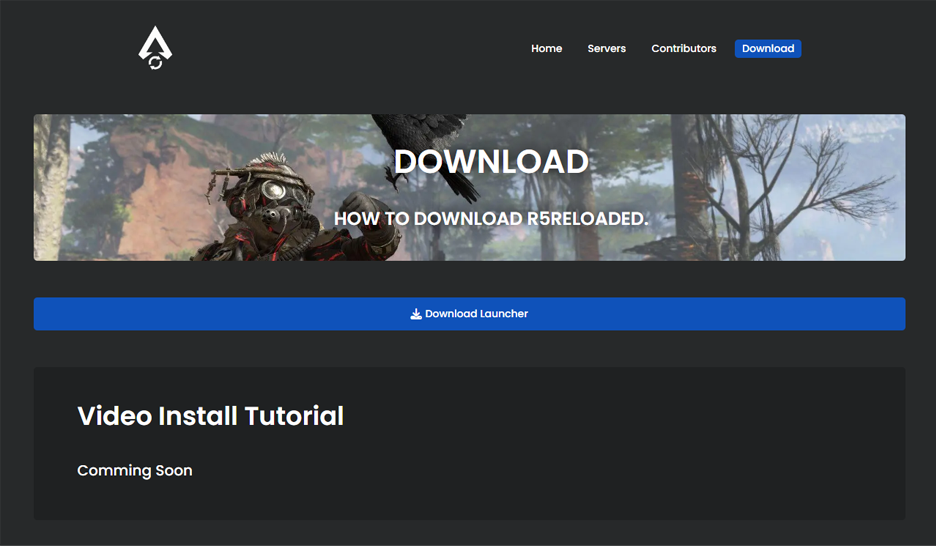Click the Download Launcher button
This screenshot has height=546, width=936.
[x=469, y=314]
